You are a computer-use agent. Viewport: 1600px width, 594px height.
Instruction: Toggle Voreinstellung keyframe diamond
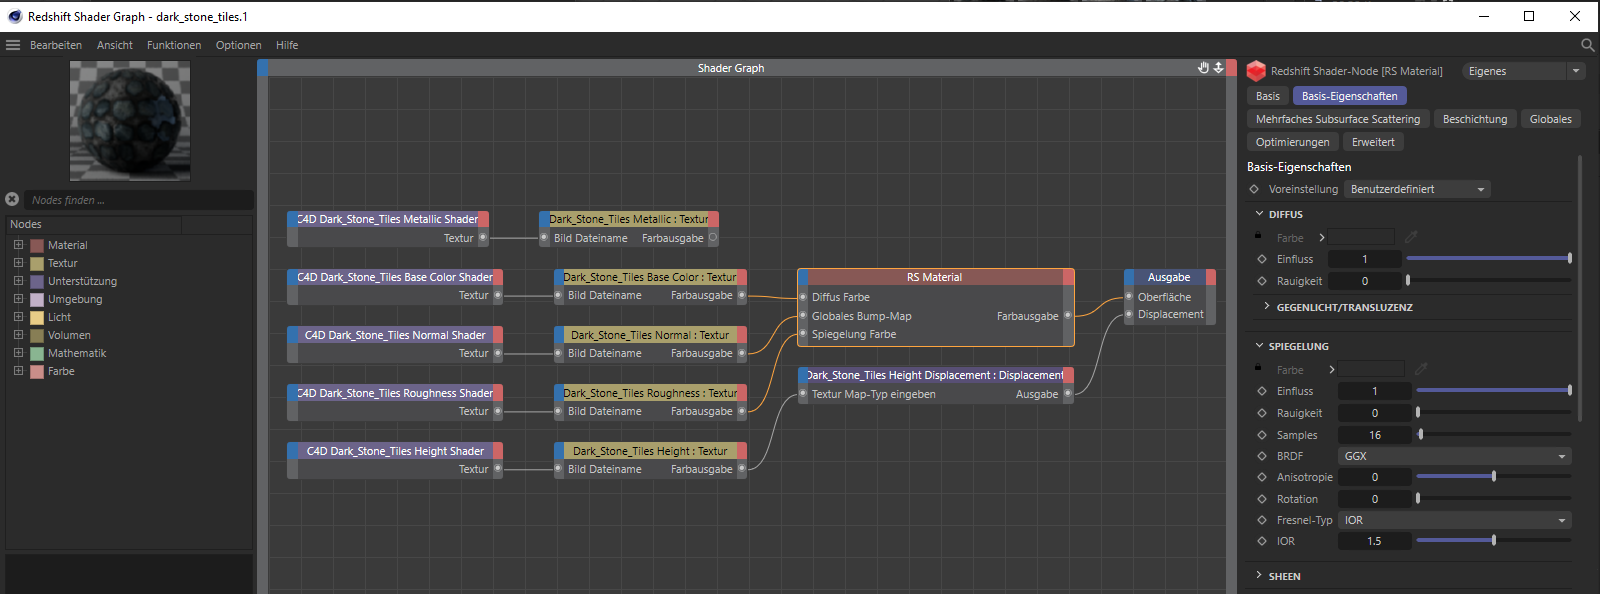pos(1254,189)
